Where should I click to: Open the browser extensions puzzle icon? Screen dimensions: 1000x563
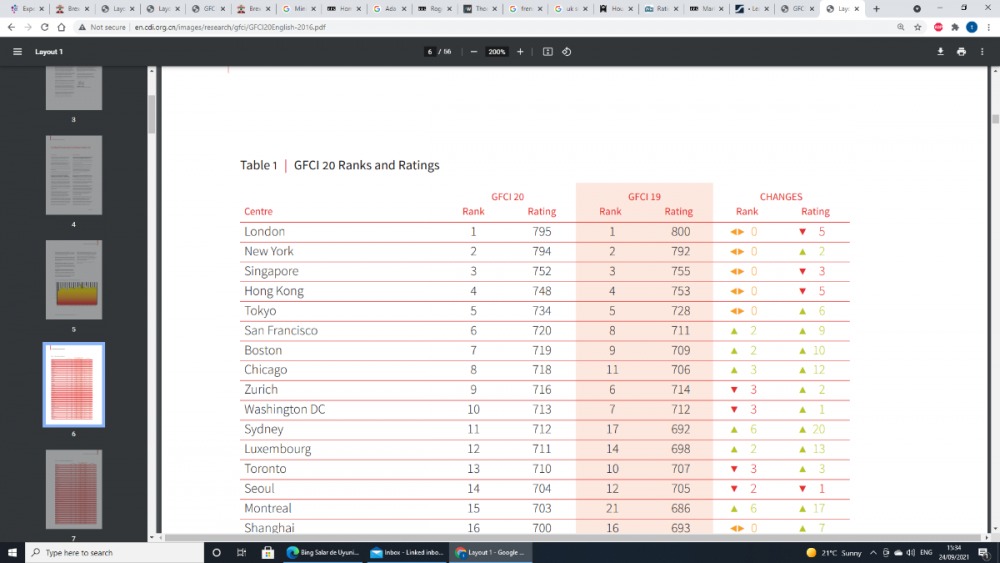tap(955, 27)
